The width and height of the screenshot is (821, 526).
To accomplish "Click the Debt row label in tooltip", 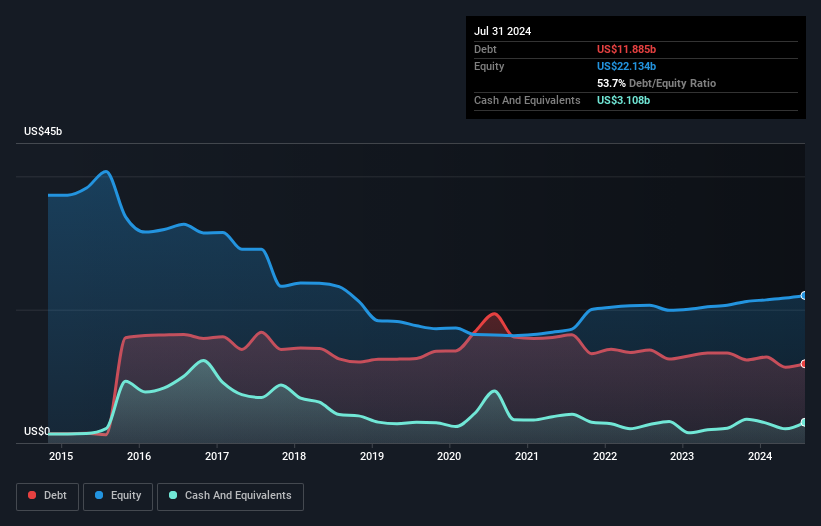I will pyautogui.click(x=485, y=49).
